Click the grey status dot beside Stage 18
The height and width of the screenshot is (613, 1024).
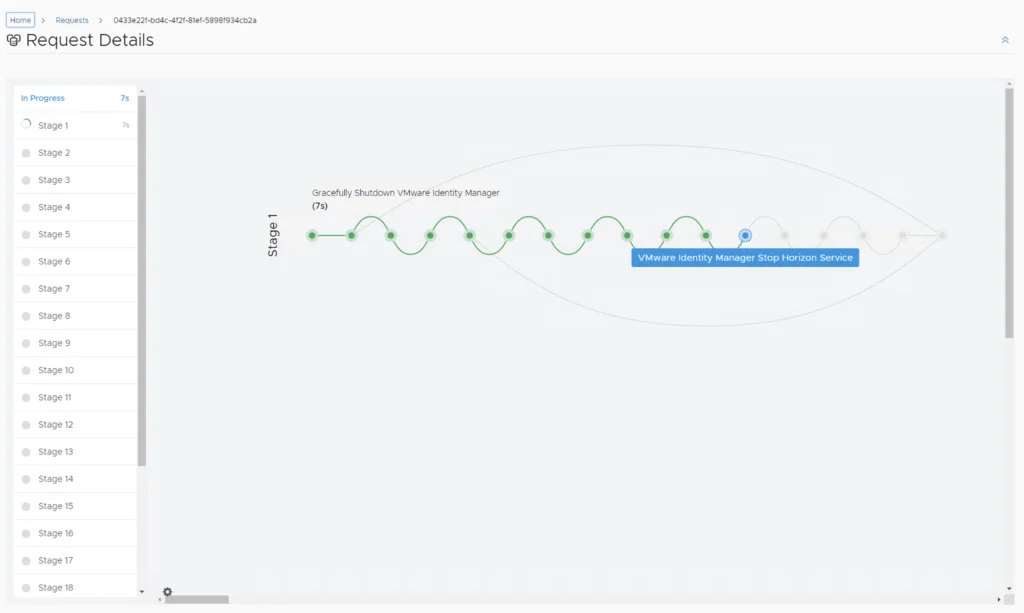tap(26, 588)
